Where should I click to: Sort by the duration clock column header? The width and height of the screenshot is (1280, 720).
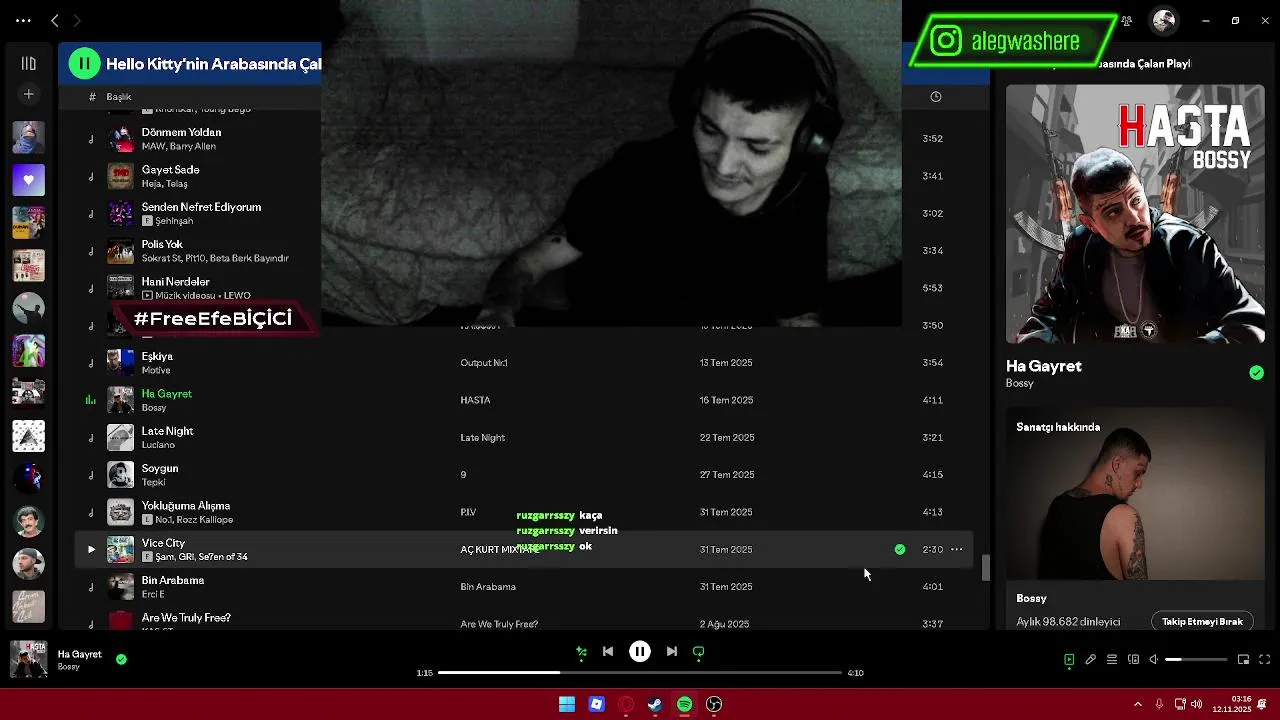[x=936, y=97]
